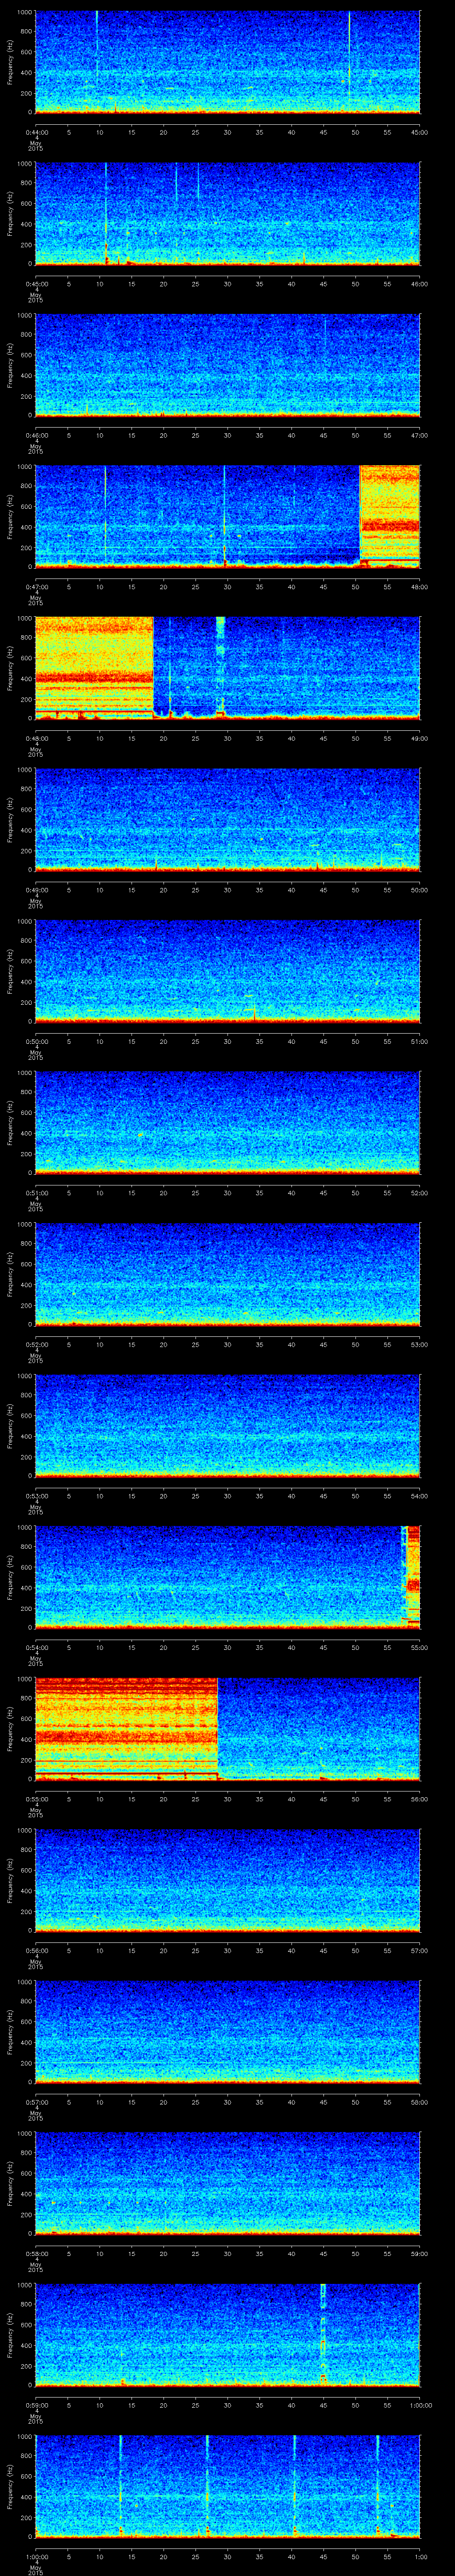Click the '46:00' end time label

420,284
